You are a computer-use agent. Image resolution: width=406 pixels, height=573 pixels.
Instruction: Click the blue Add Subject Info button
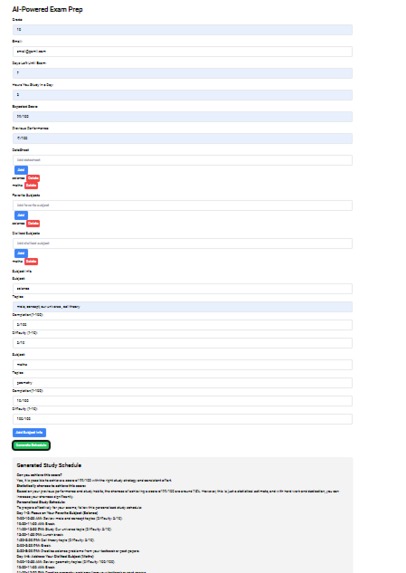(29, 433)
